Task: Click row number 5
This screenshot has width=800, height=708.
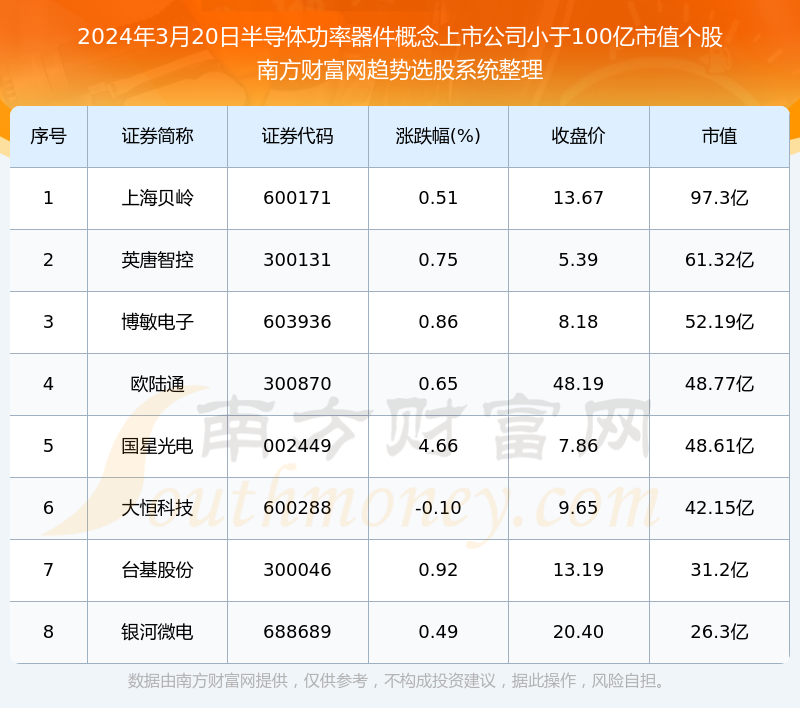Action: click(48, 446)
